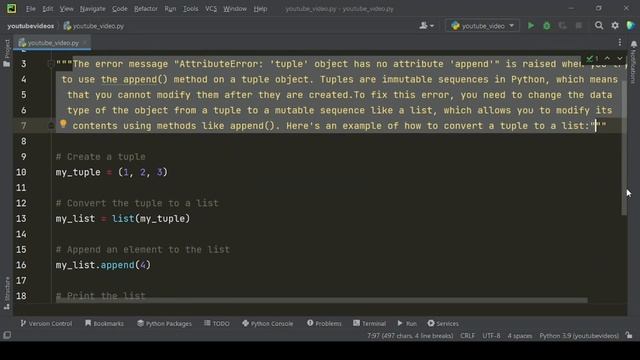Show the intention lightbulb actions

(x=63, y=124)
